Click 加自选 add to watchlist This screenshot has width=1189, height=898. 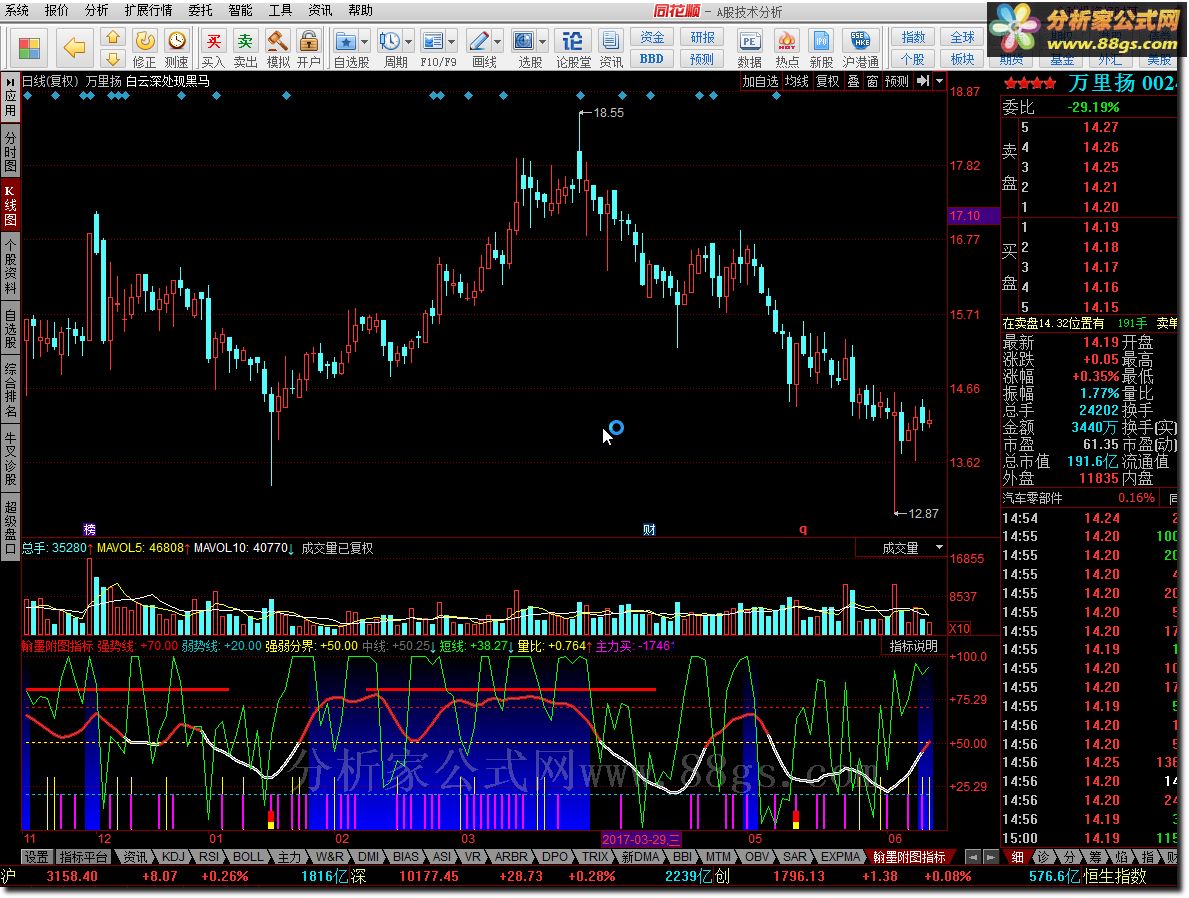point(760,81)
